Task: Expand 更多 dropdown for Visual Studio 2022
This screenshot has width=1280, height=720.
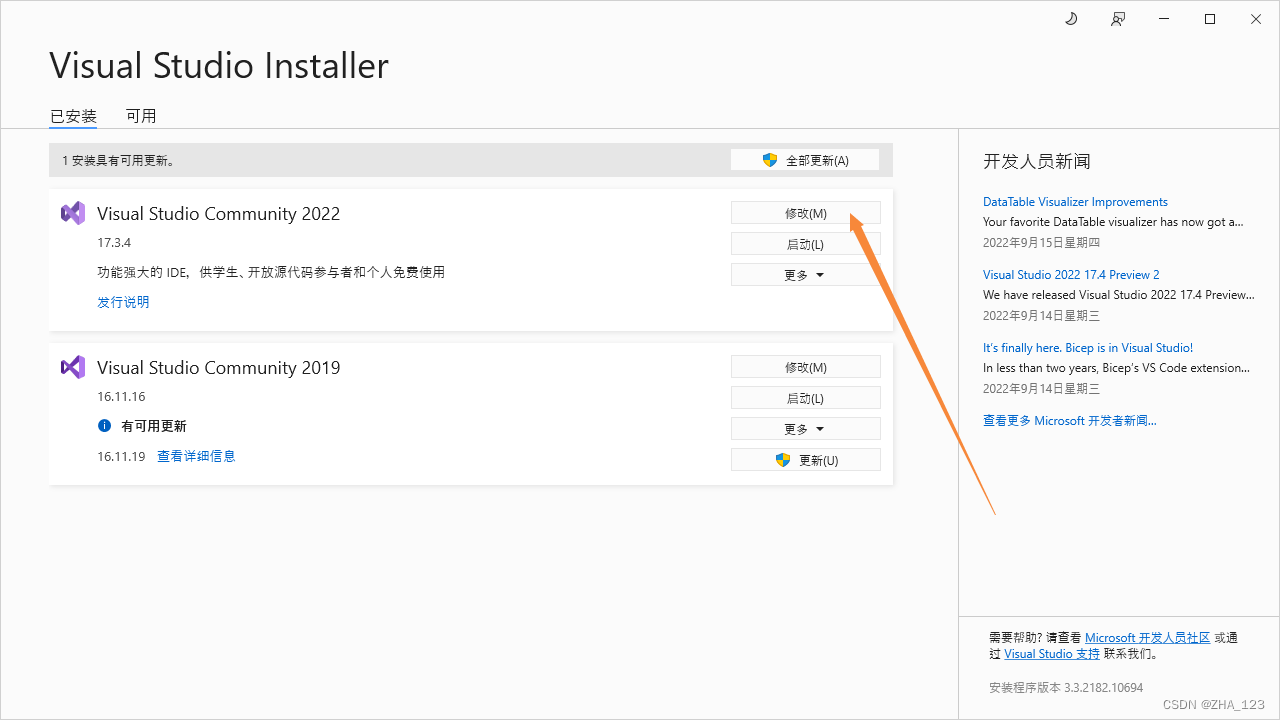Action: pos(806,275)
